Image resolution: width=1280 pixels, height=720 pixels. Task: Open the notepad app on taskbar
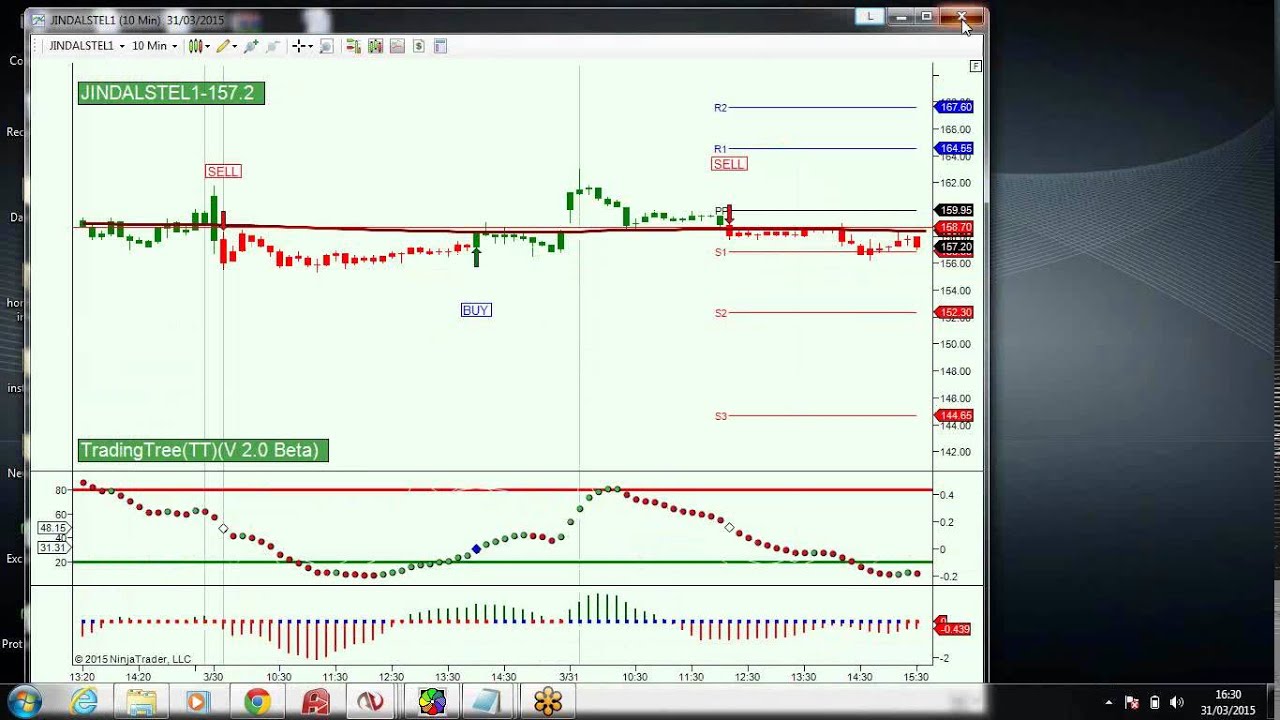pyautogui.click(x=486, y=702)
